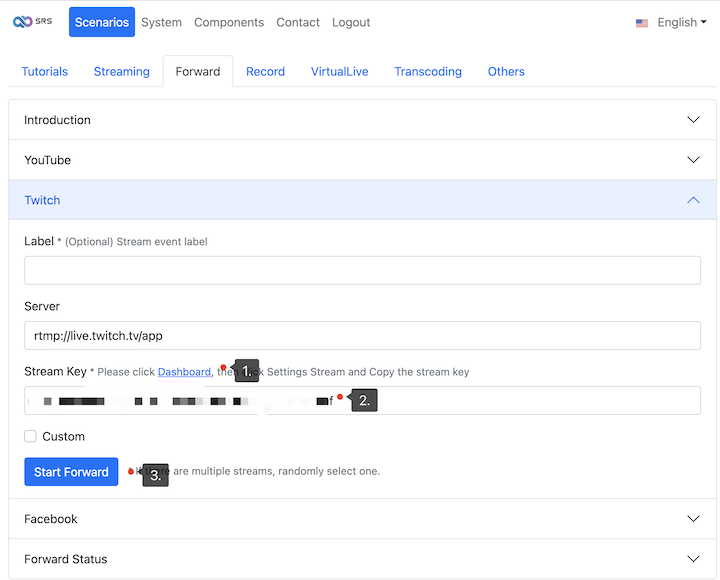Switch to the Tutorials tab

(45, 71)
